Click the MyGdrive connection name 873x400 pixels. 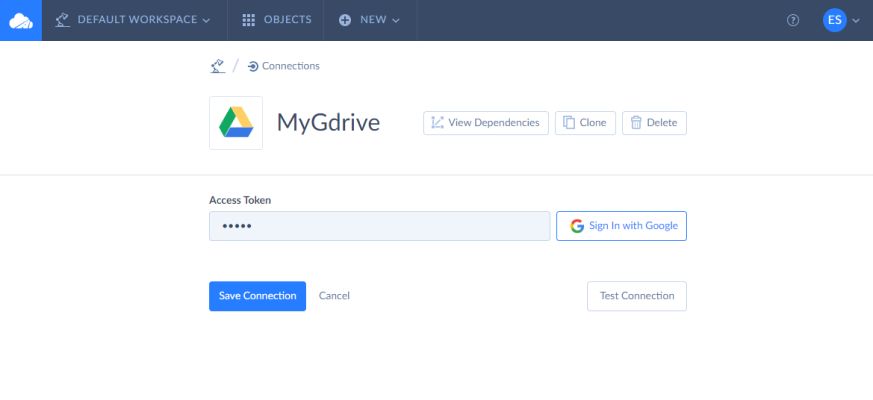coord(328,123)
